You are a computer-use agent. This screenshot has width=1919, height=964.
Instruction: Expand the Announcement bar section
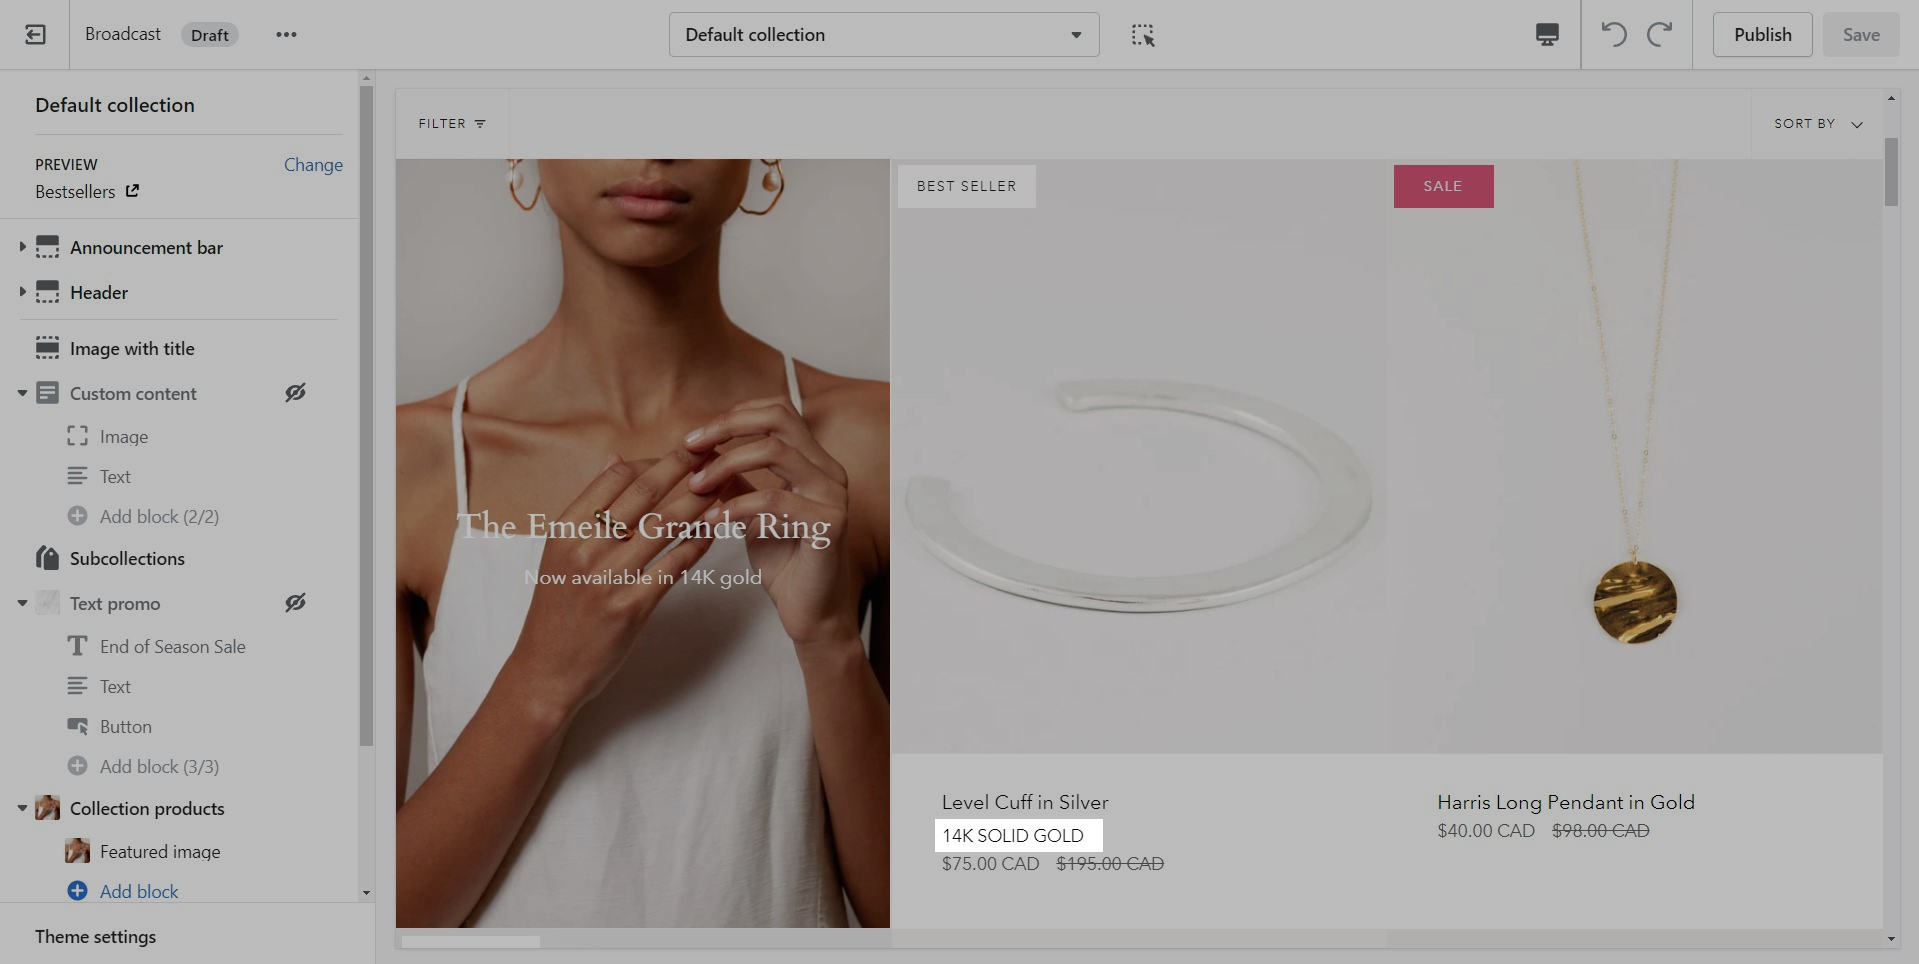[x=22, y=247]
